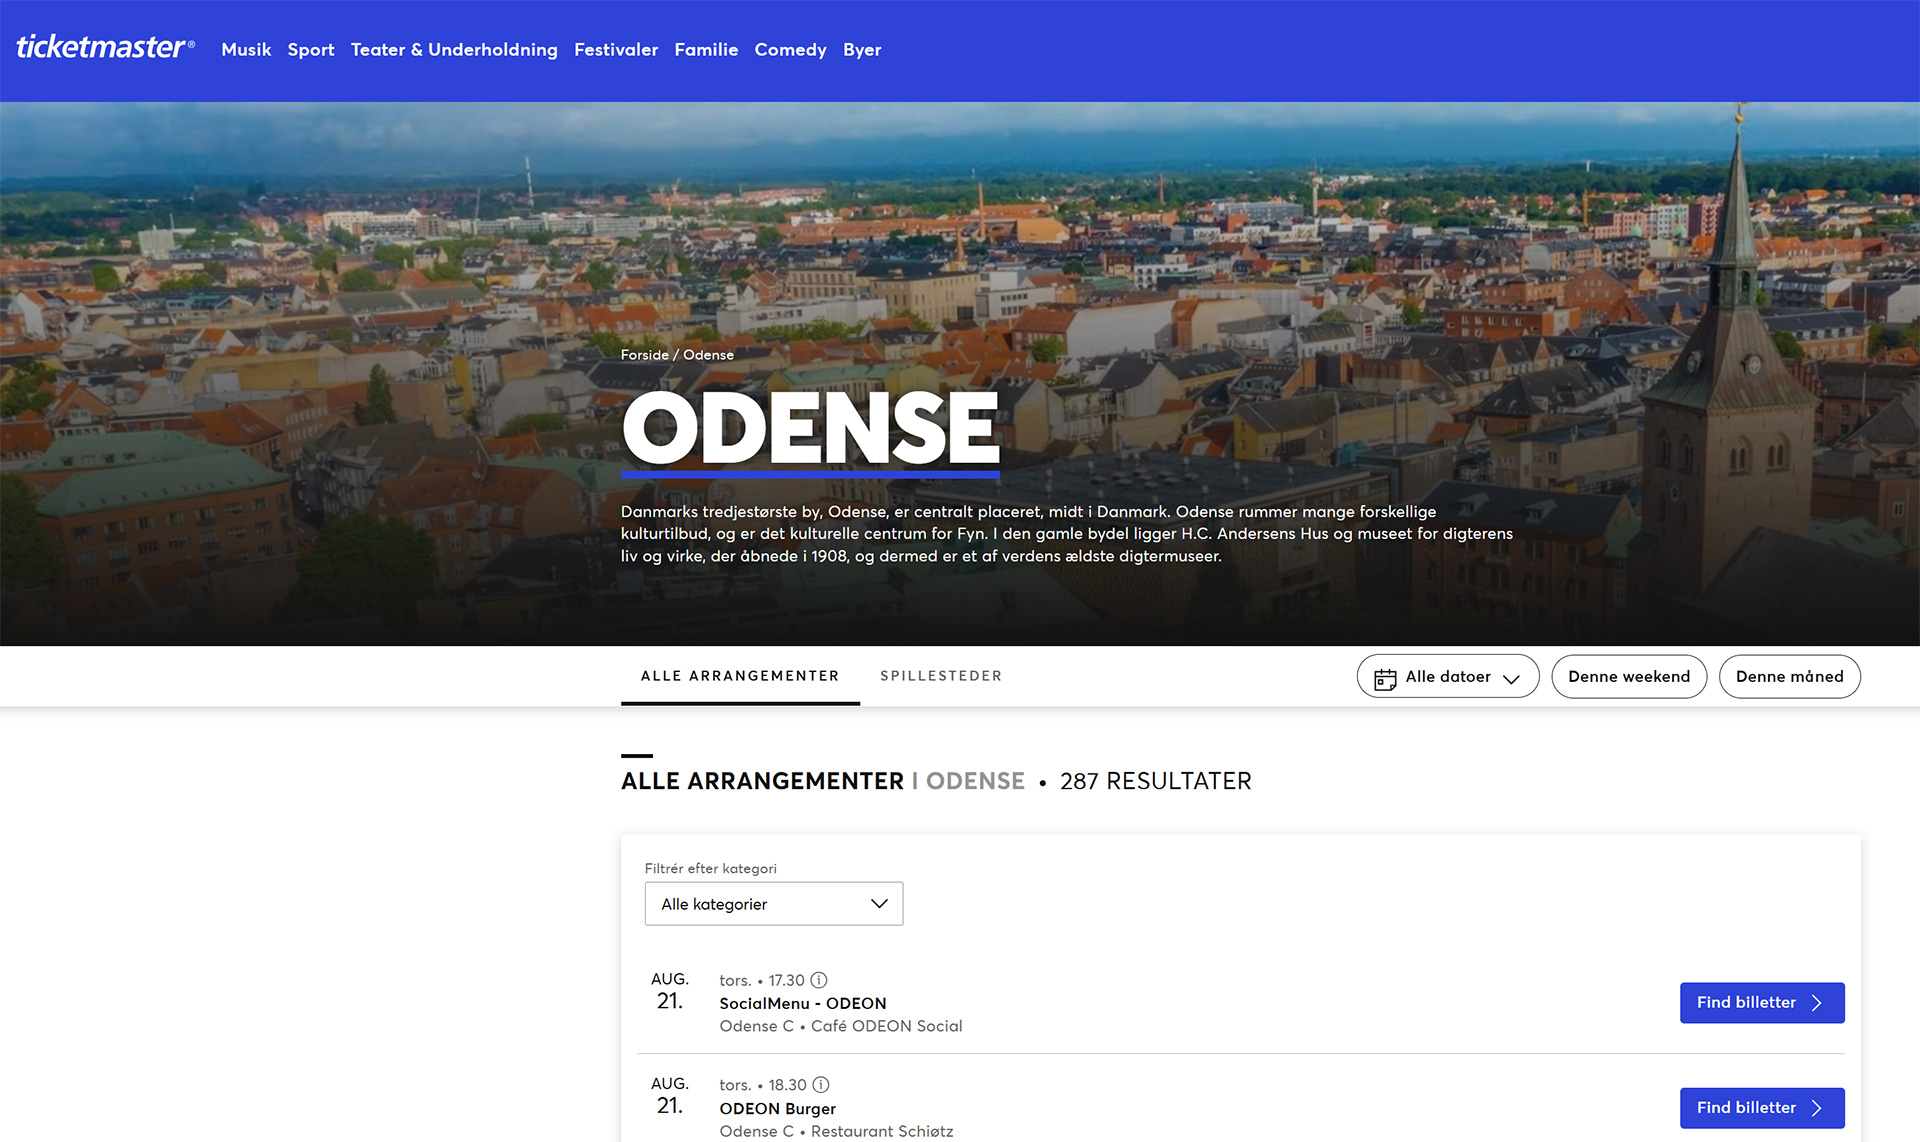Filter by Denne måned
Image resolution: width=1920 pixels, height=1142 pixels.
click(x=1789, y=677)
